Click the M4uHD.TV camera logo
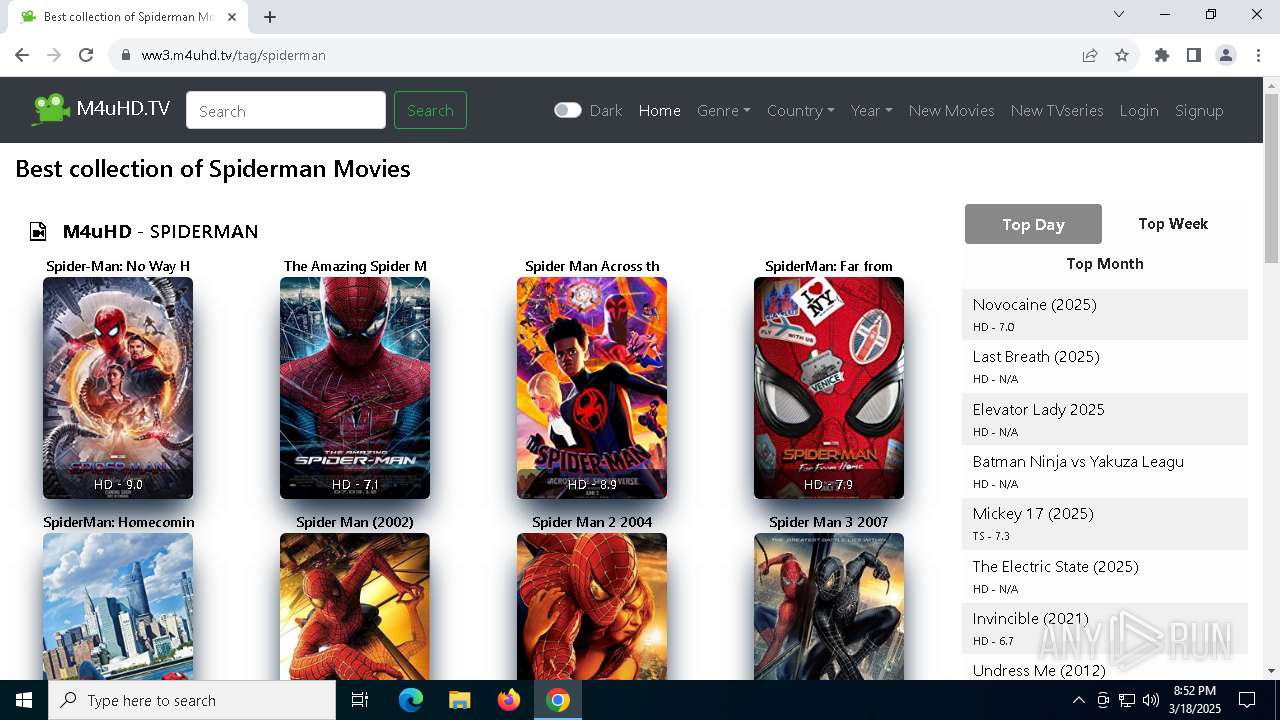This screenshot has width=1280, height=720. [51, 109]
